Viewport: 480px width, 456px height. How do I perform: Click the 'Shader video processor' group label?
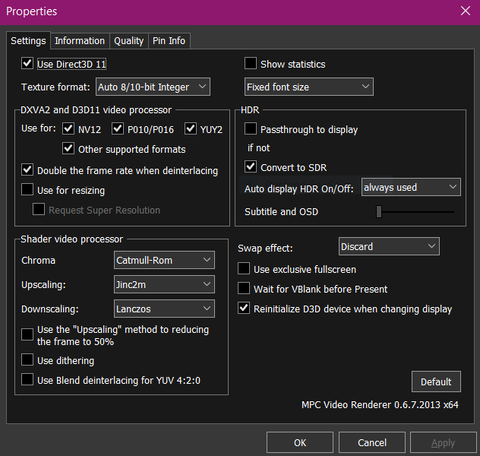point(72,239)
